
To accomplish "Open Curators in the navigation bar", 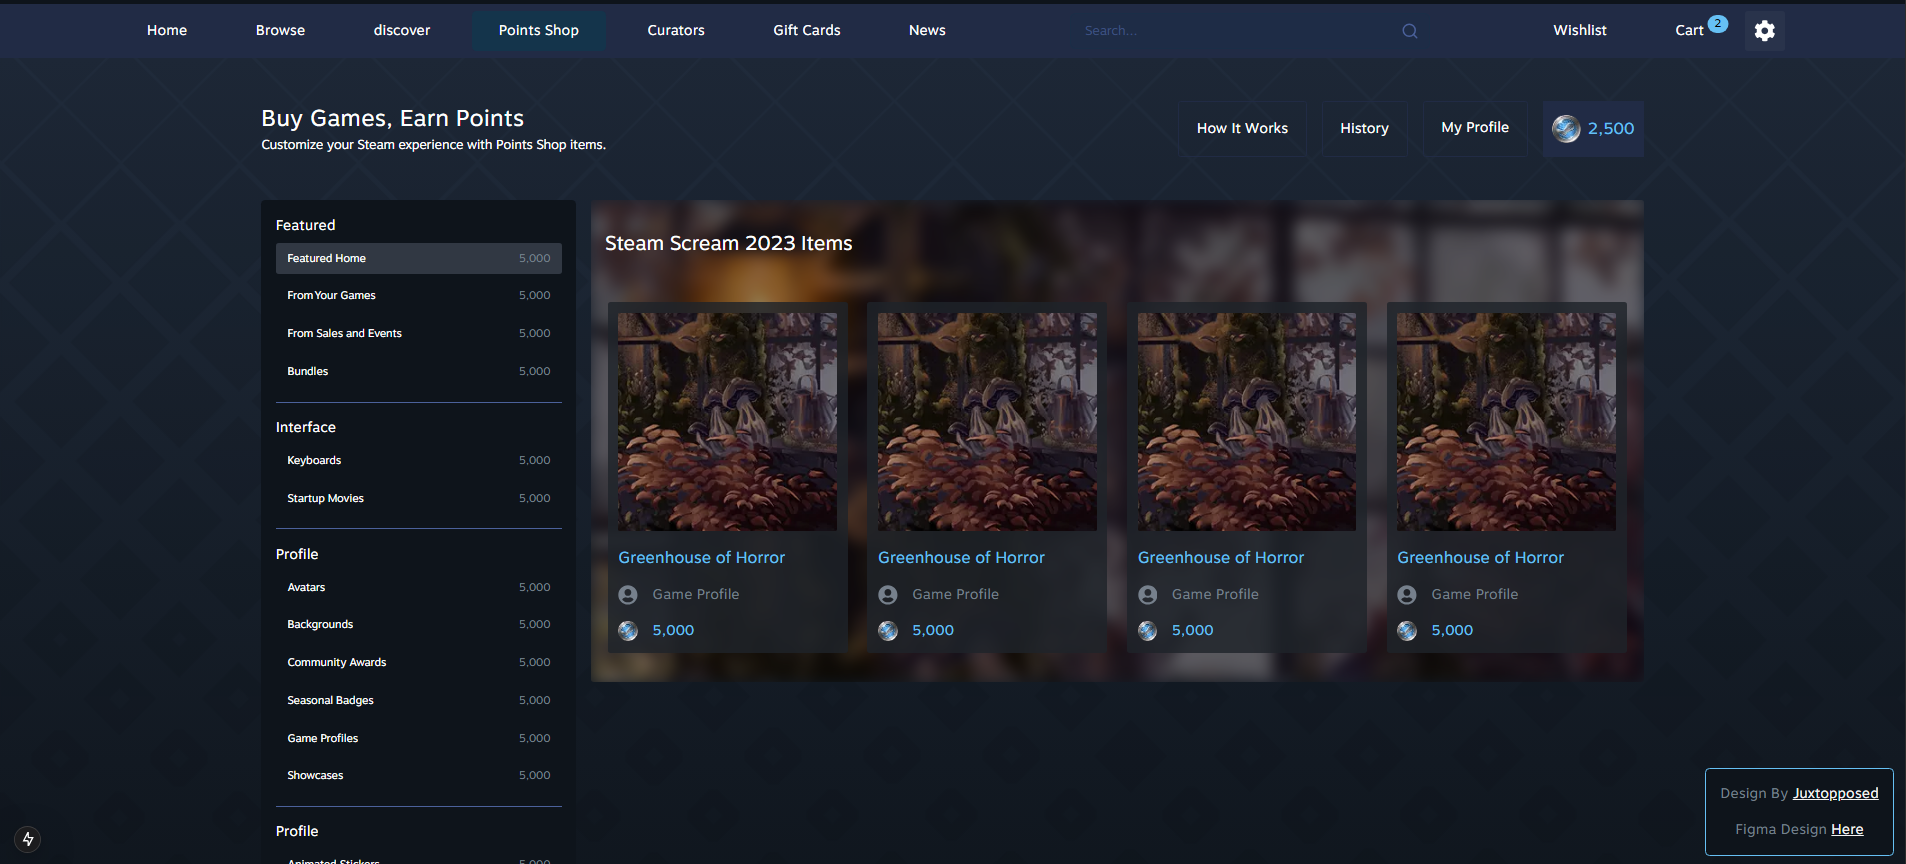I will 676,31.
